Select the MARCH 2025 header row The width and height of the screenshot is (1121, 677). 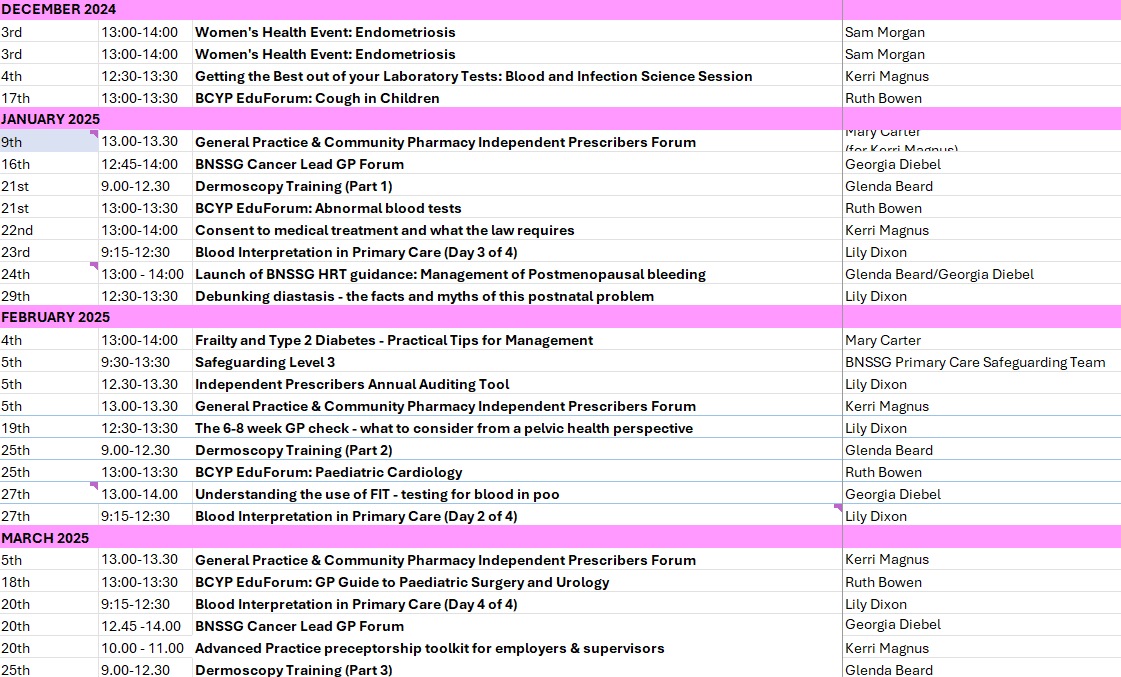(45, 538)
